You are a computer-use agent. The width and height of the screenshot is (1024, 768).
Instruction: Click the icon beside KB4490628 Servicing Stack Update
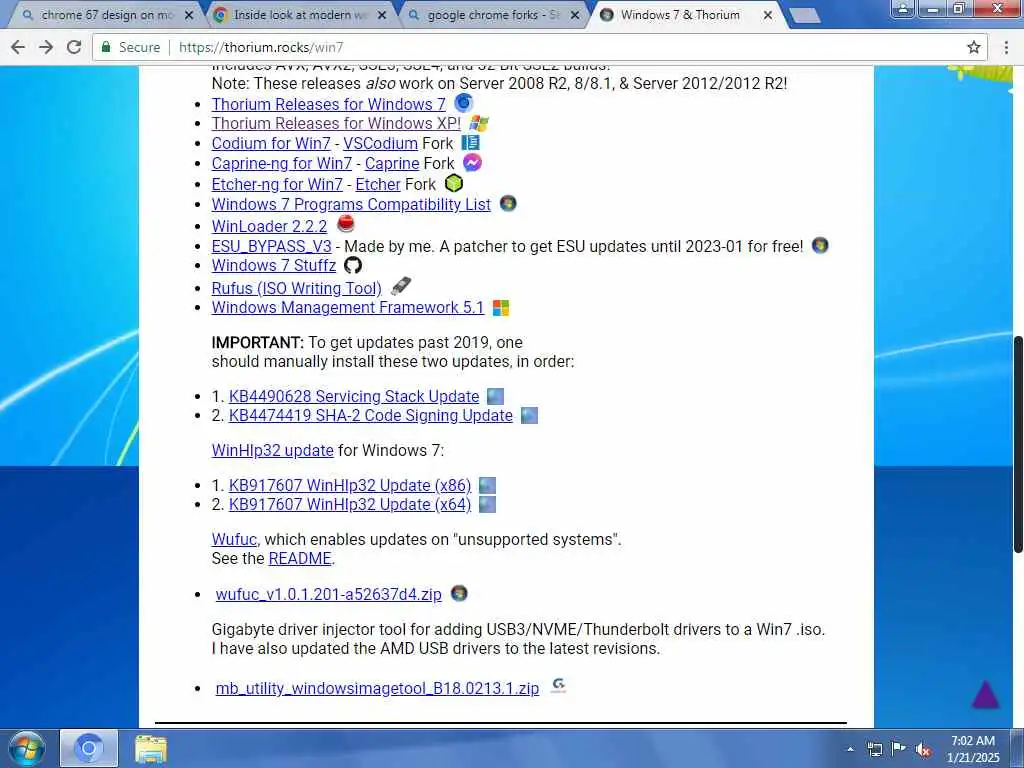click(496, 396)
